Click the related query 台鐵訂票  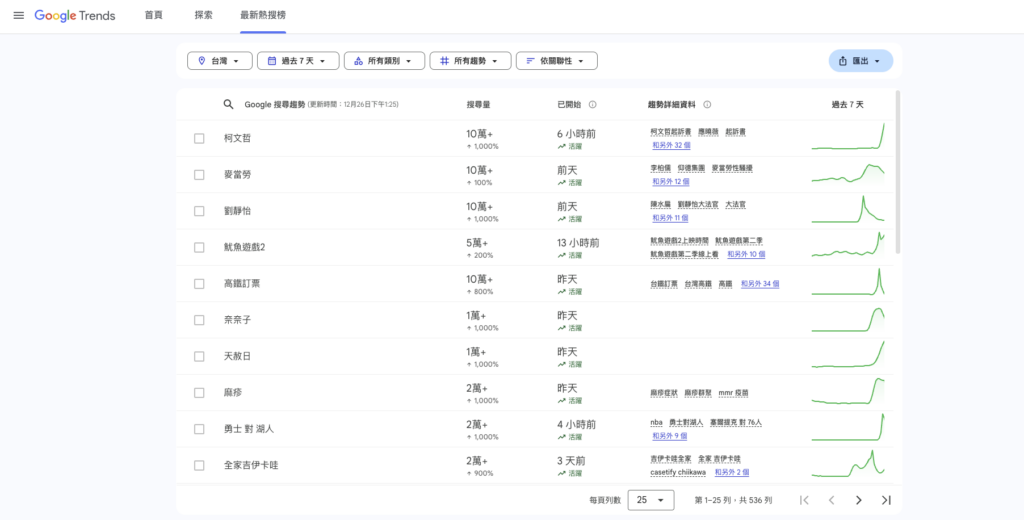point(664,284)
